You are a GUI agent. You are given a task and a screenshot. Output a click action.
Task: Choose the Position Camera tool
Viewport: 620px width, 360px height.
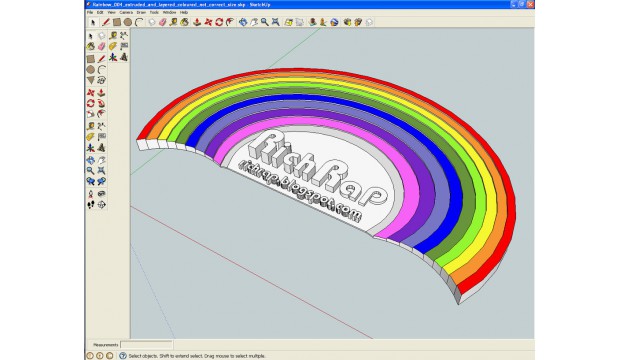(x=91, y=193)
